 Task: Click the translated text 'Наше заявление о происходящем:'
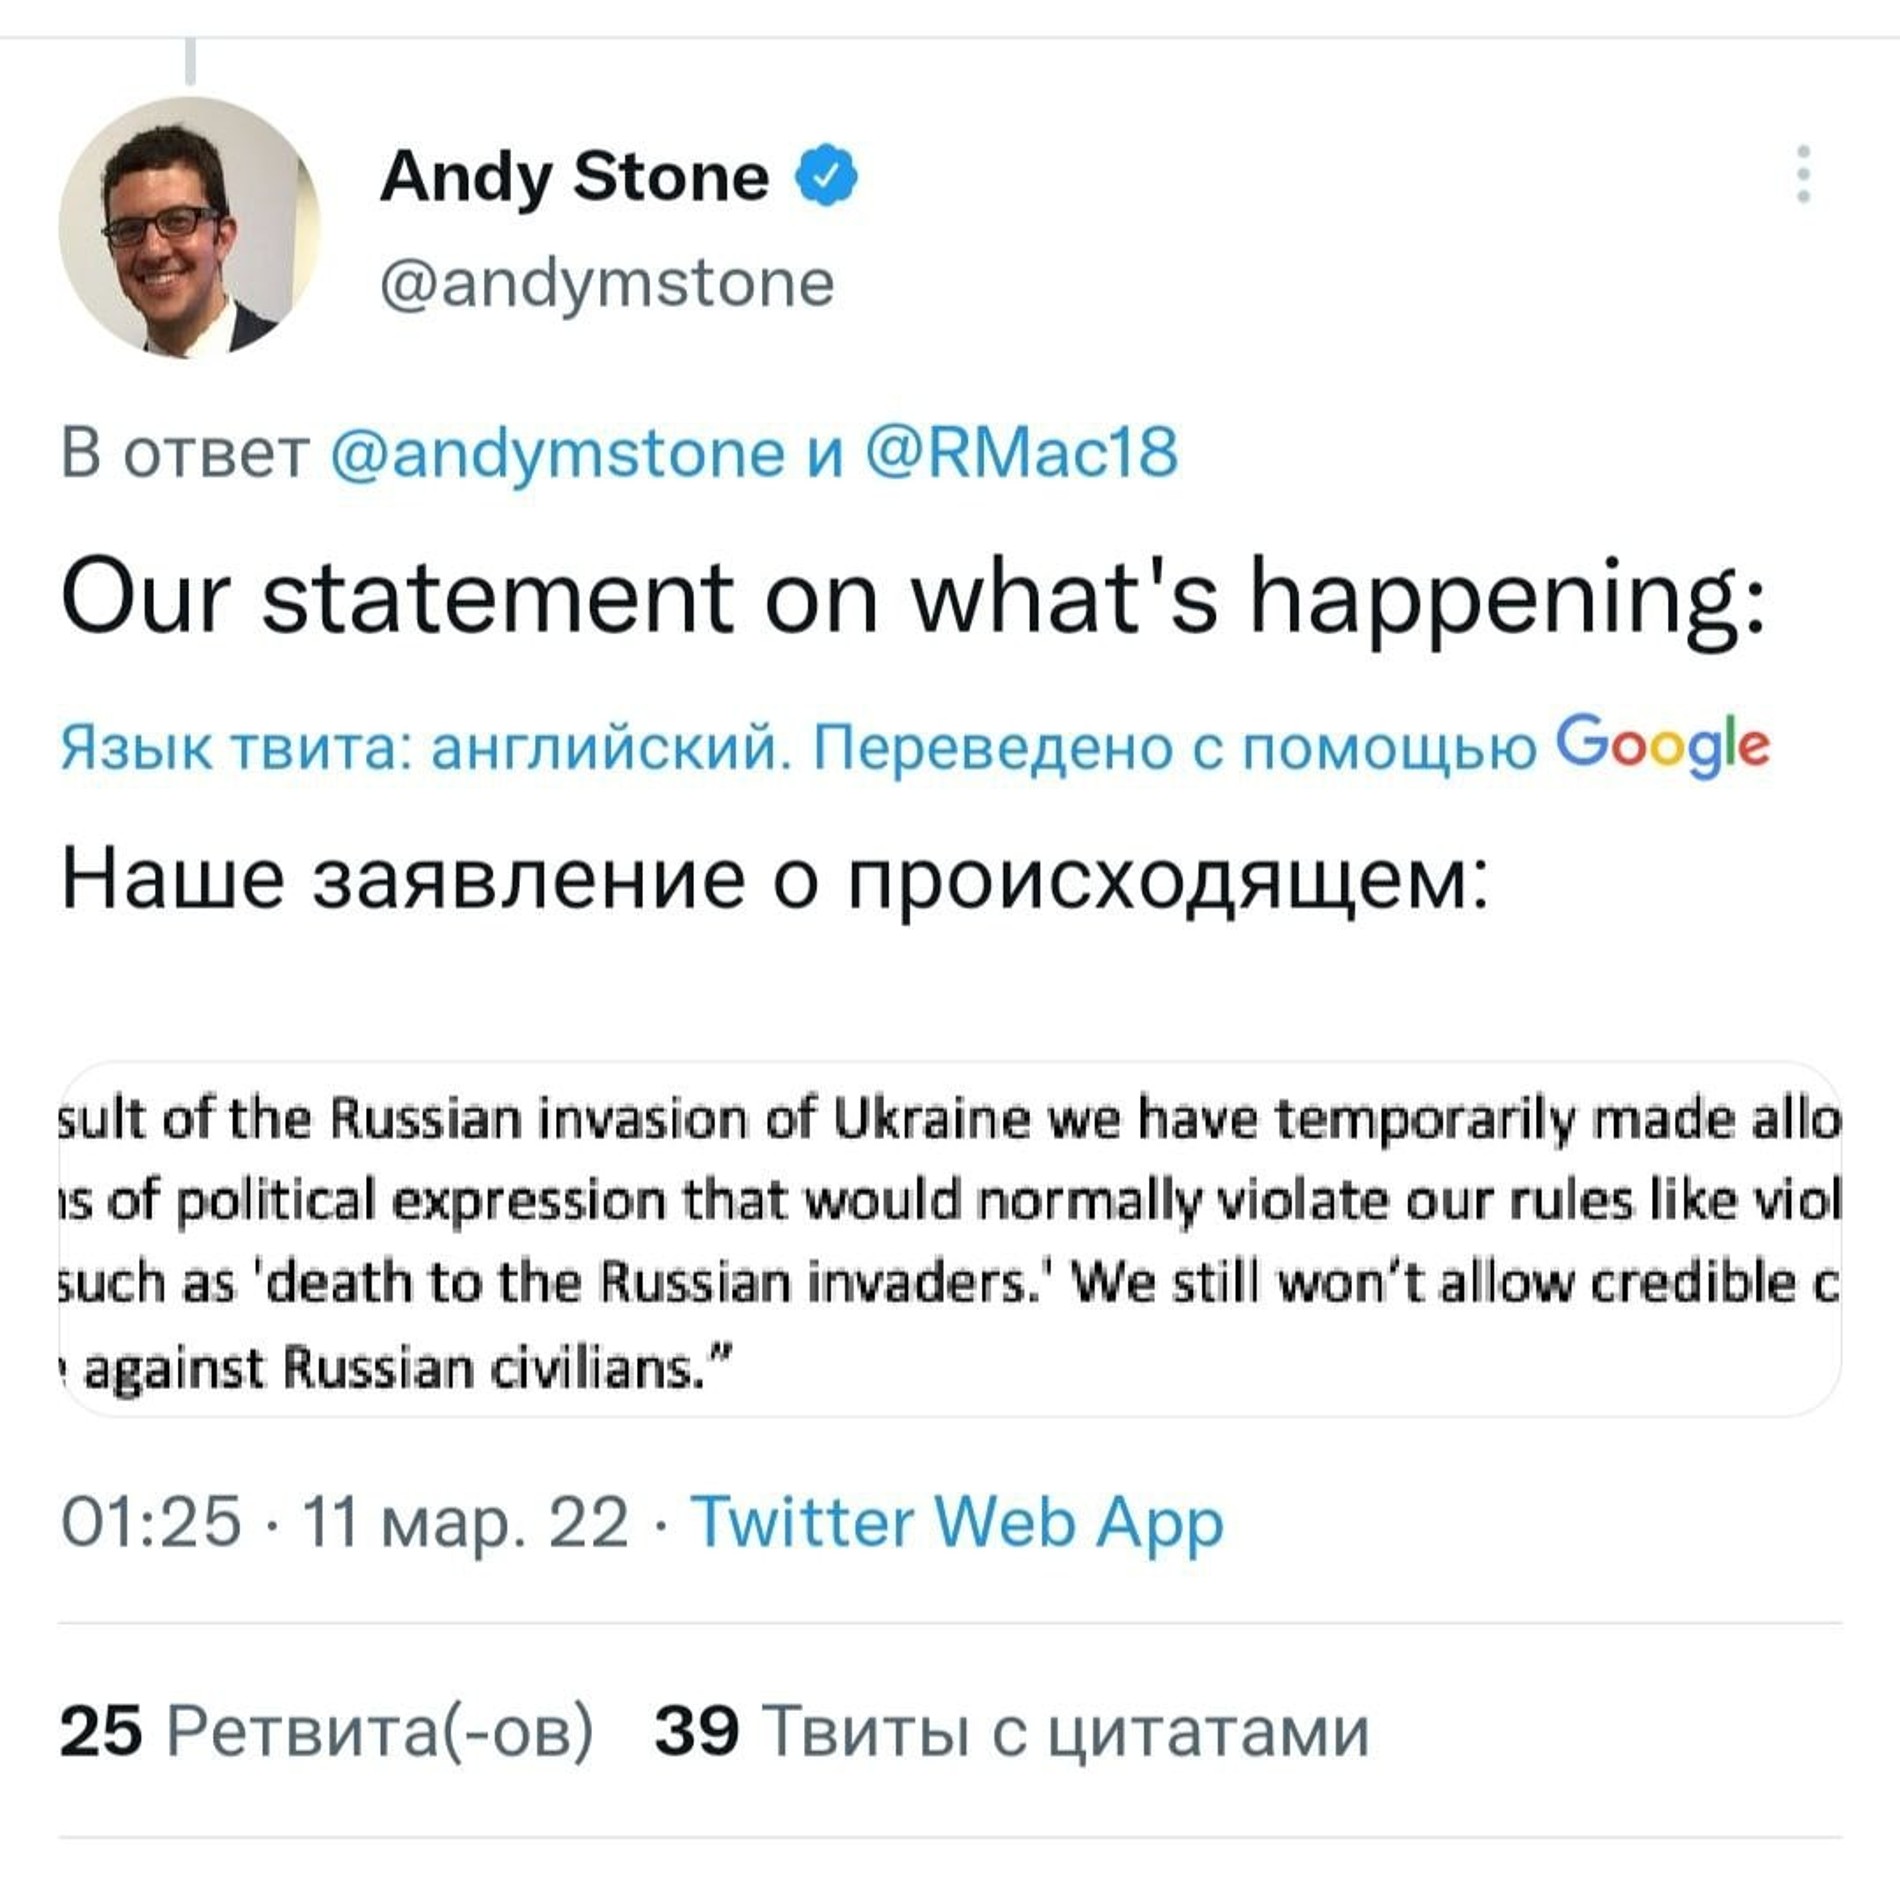coord(775,879)
